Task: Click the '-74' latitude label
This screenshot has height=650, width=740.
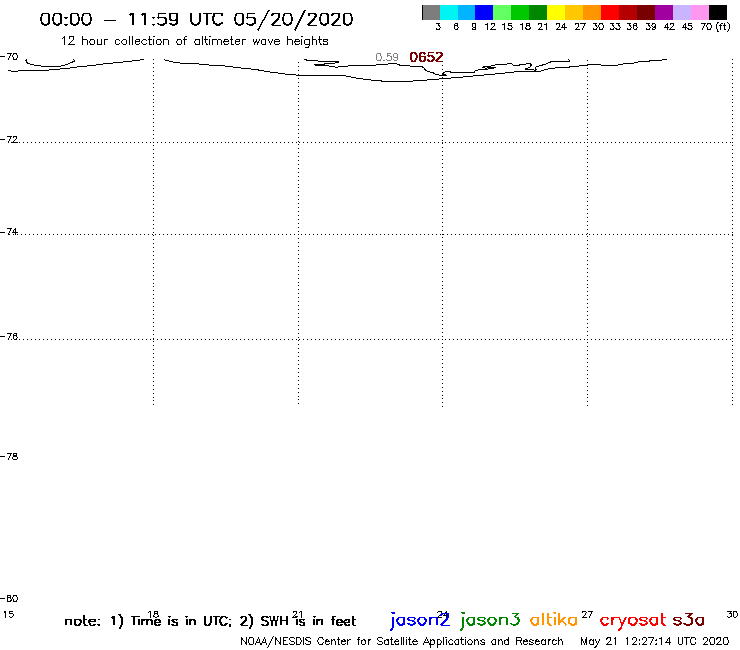Action: pos(9,231)
